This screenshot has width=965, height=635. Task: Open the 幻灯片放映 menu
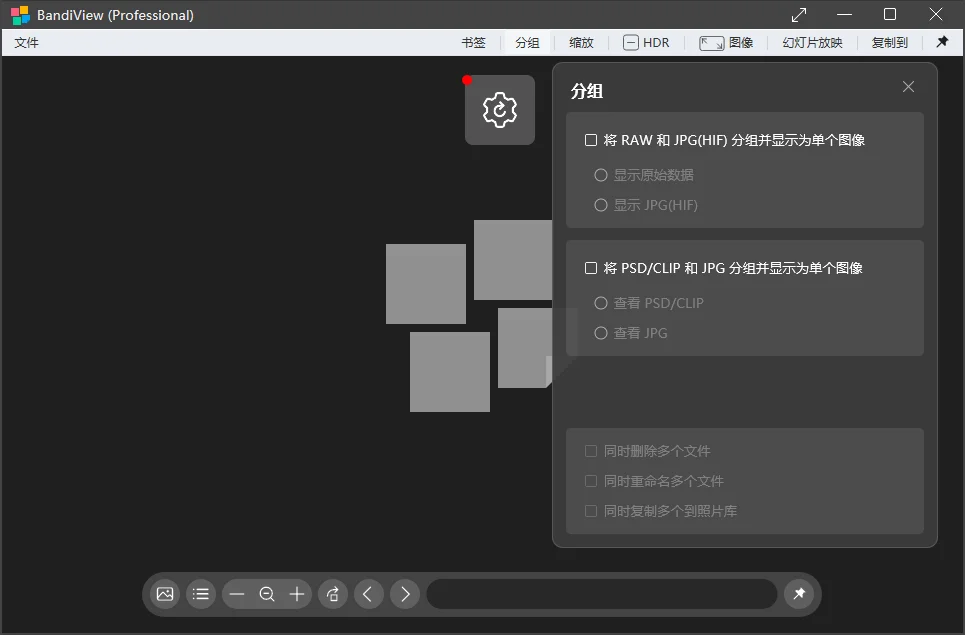pos(812,42)
